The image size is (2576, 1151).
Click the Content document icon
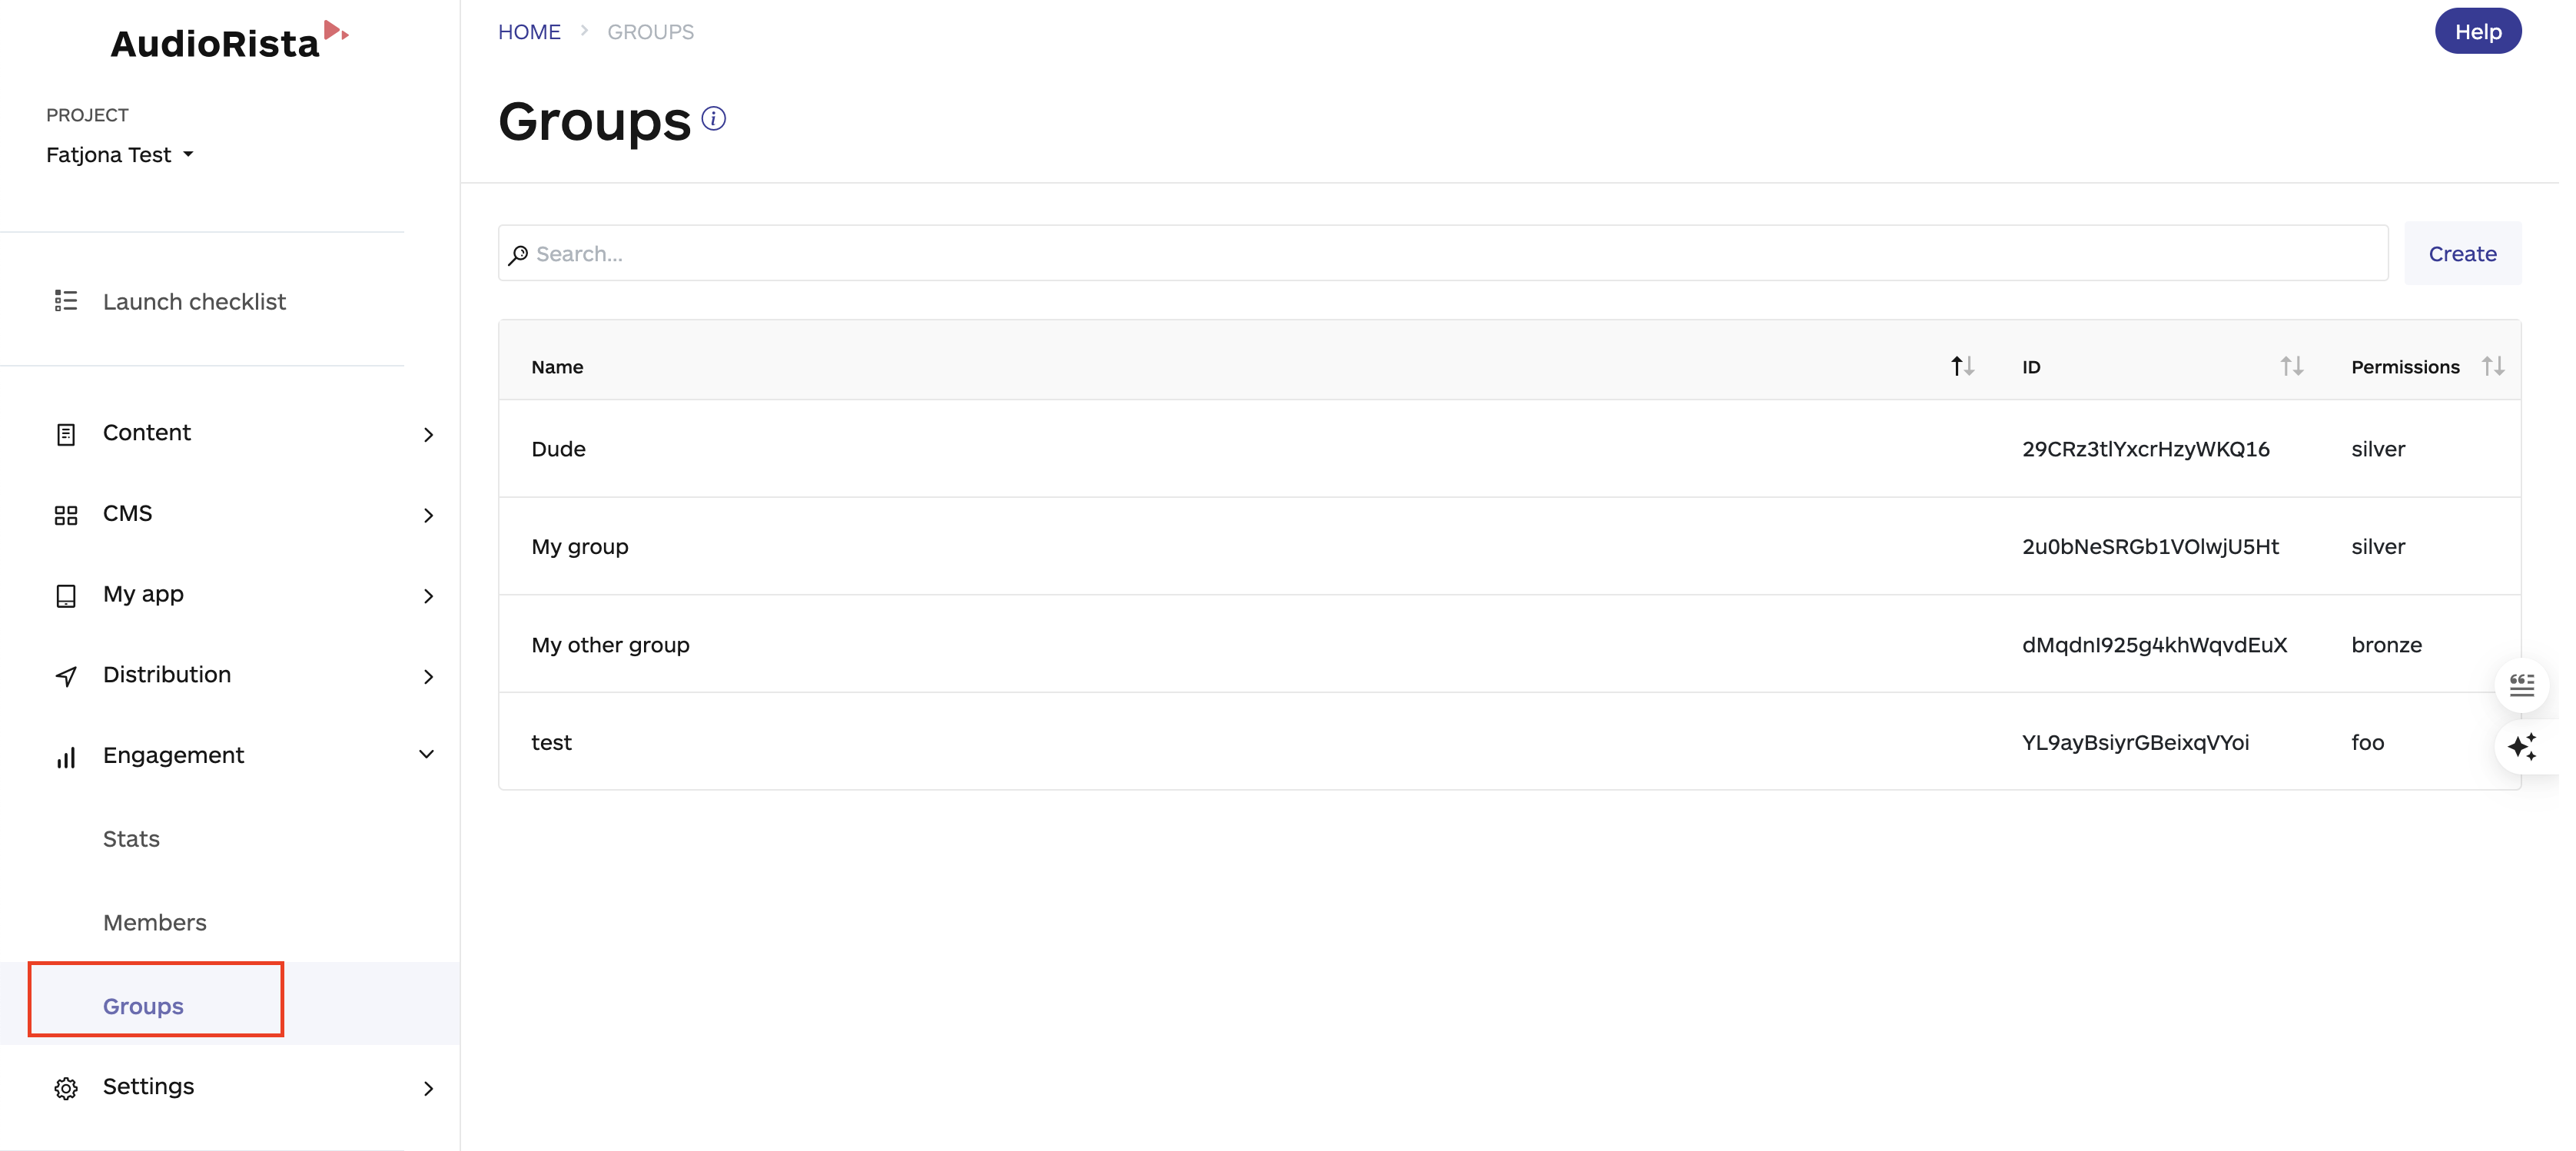65,433
